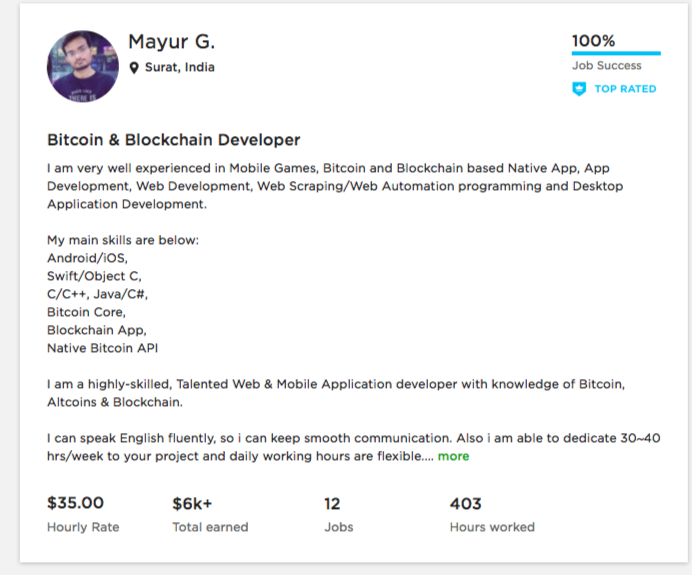Click the Job Success progress bar
This screenshot has width=692, height=575.
point(615,53)
